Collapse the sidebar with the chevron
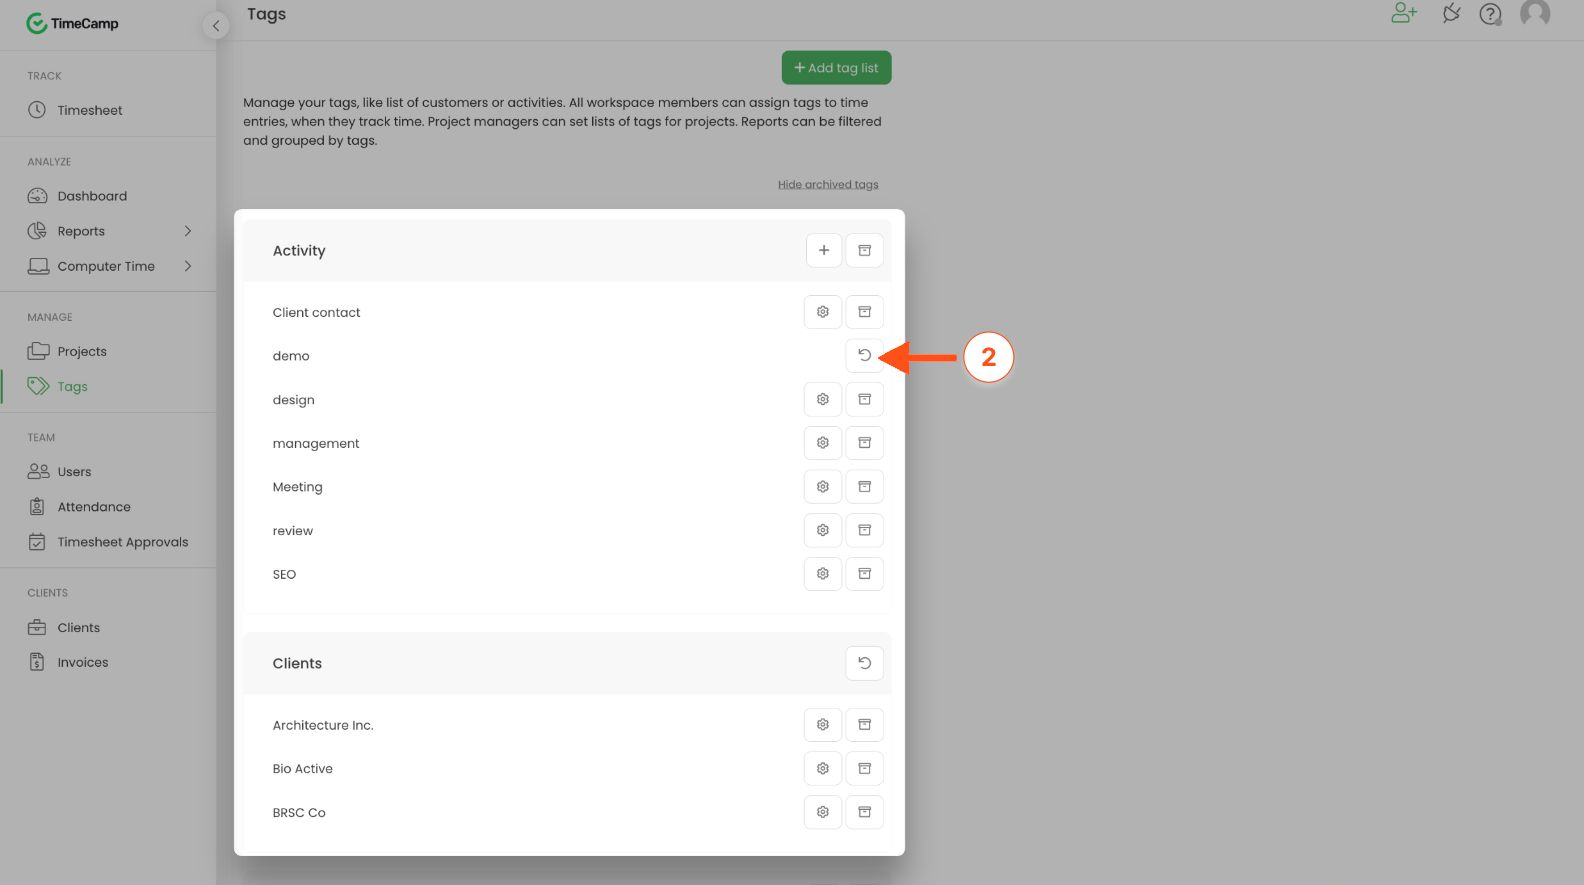This screenshot has height=885, width=1584. (215, 26)
